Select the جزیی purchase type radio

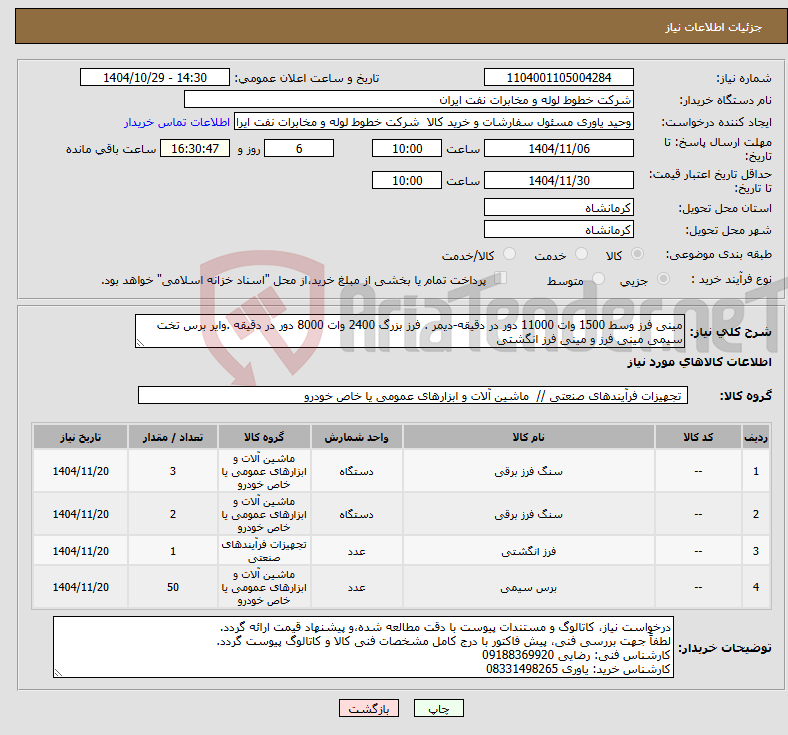(663, 278)
